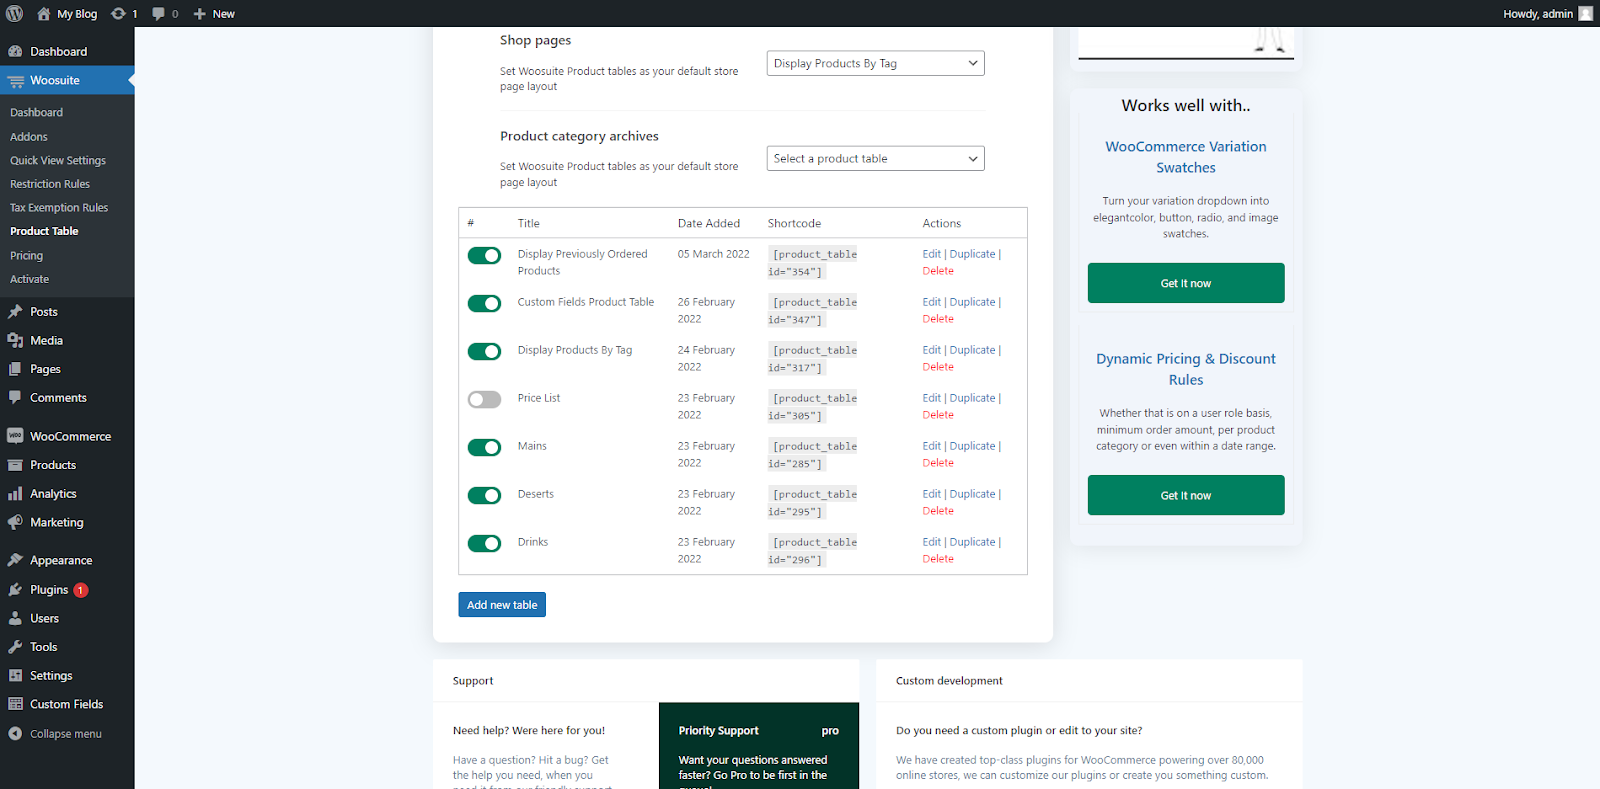
Task: Open the Addons submenu item
Action: click(x=29, y=137)
